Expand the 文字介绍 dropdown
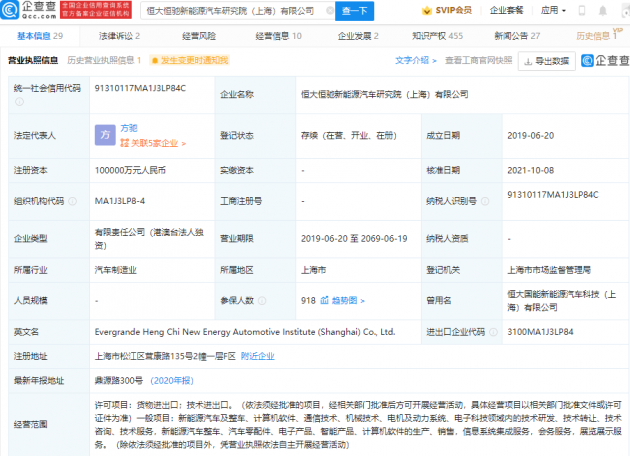Screen dimensions: 630x456 pyautogui.click(x=418, y=60)
